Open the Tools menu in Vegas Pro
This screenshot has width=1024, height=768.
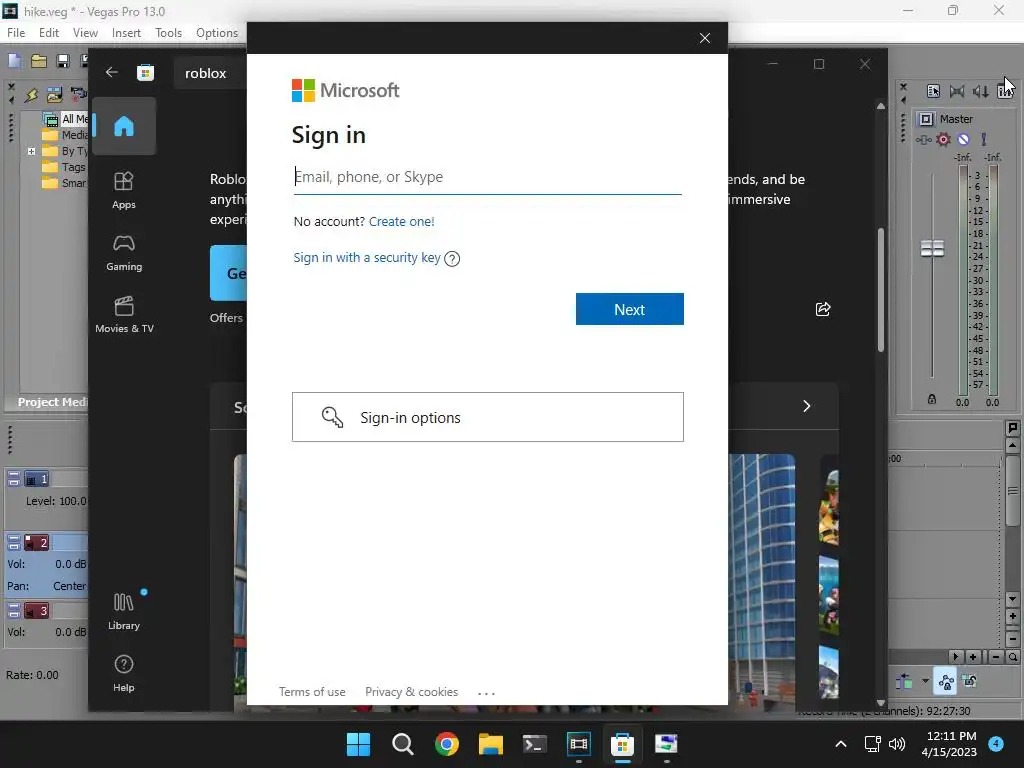168,33
